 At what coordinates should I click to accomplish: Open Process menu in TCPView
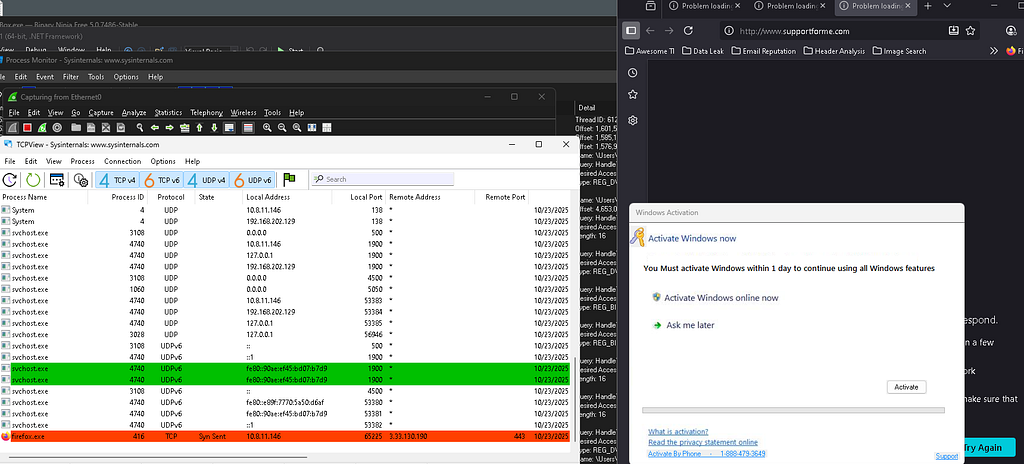(x=82, y=161)
